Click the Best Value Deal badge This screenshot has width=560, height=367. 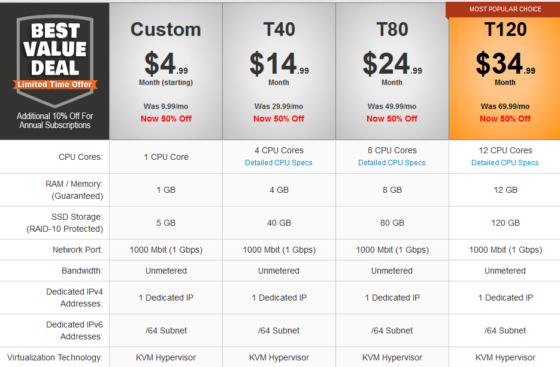[55, 60]
